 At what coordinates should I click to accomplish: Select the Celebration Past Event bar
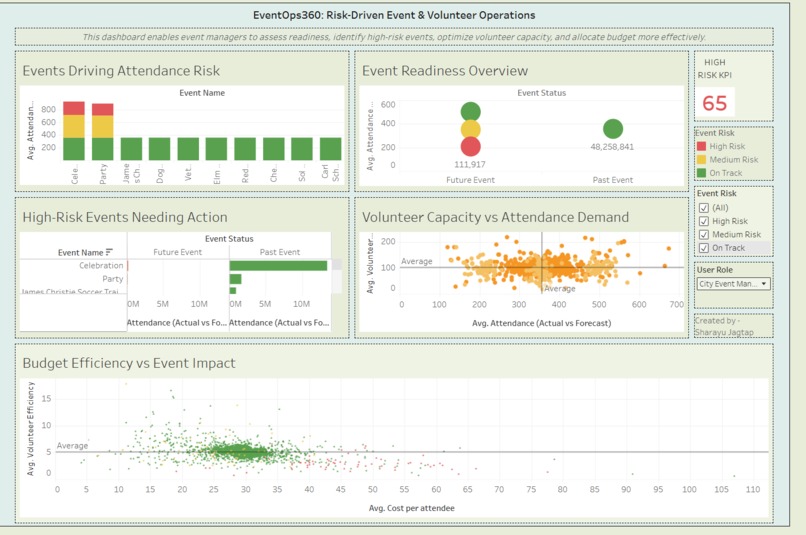pos(278,266)
